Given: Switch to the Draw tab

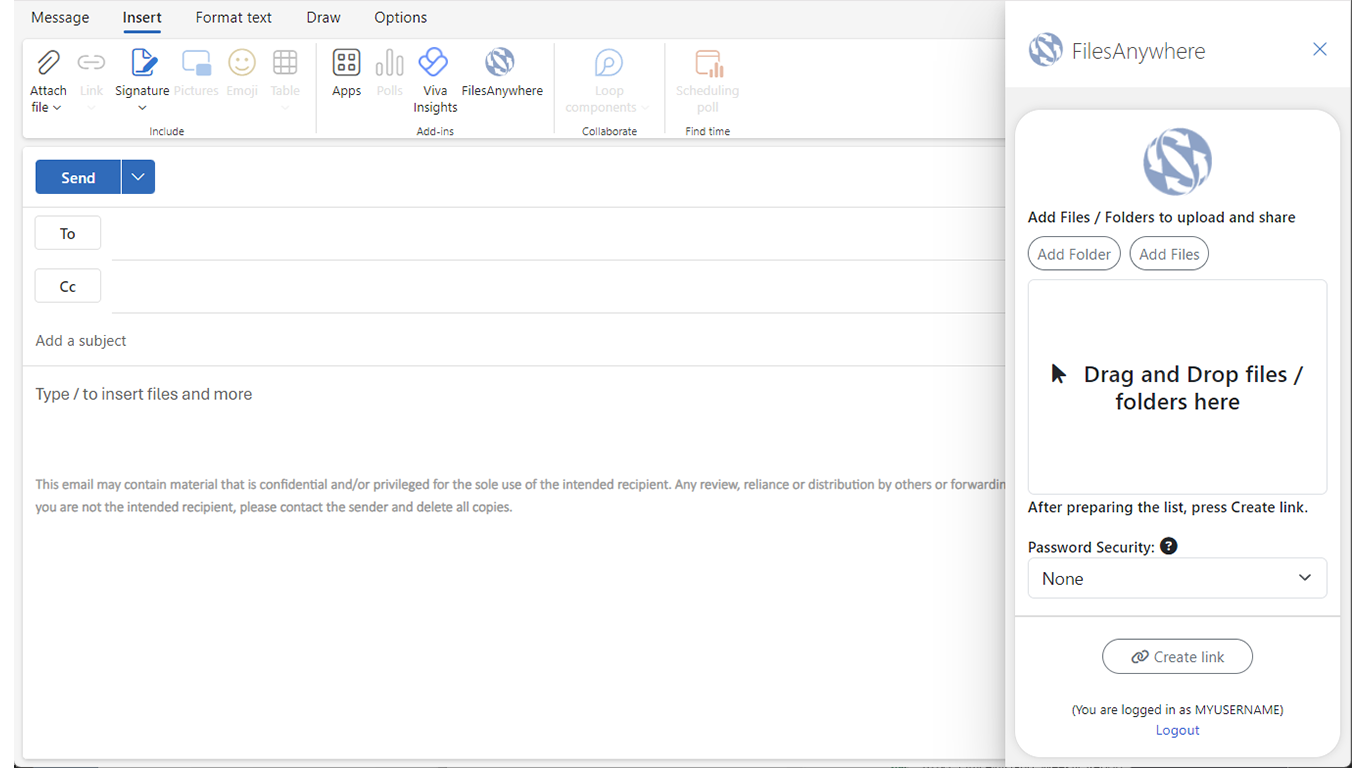Looking at the screenshot, I should point(323,17).
